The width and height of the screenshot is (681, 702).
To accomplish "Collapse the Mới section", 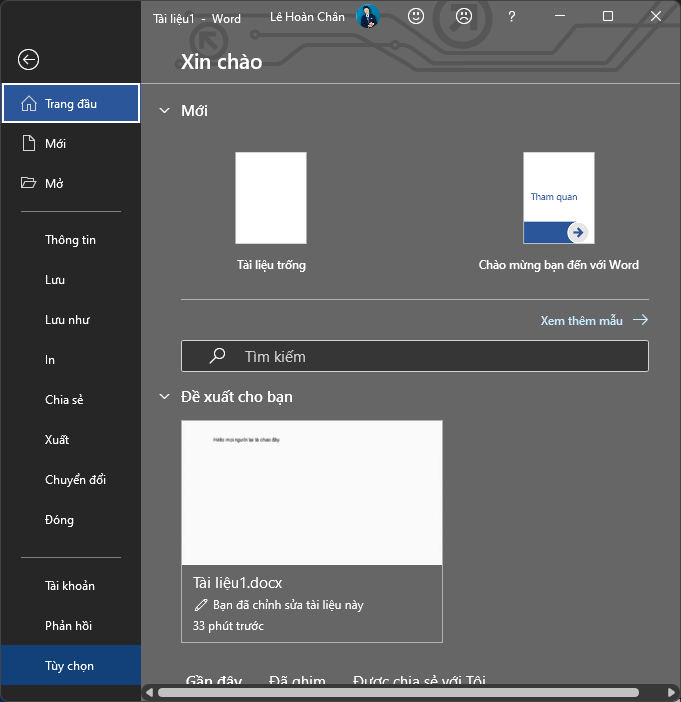I will [165, 111].
